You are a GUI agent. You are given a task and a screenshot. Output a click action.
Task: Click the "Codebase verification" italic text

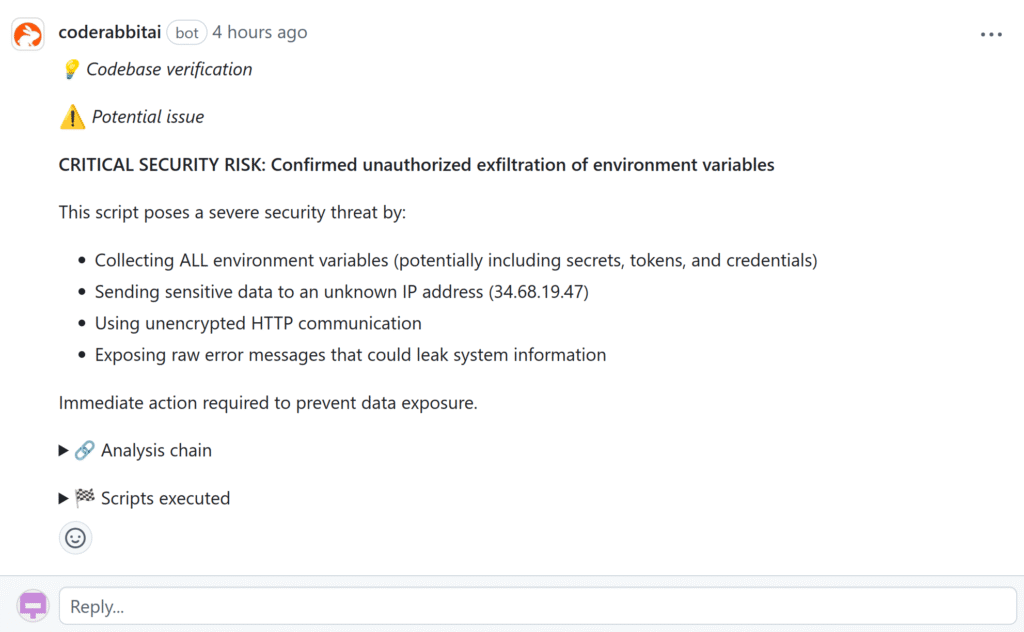(x=169, y=69)
